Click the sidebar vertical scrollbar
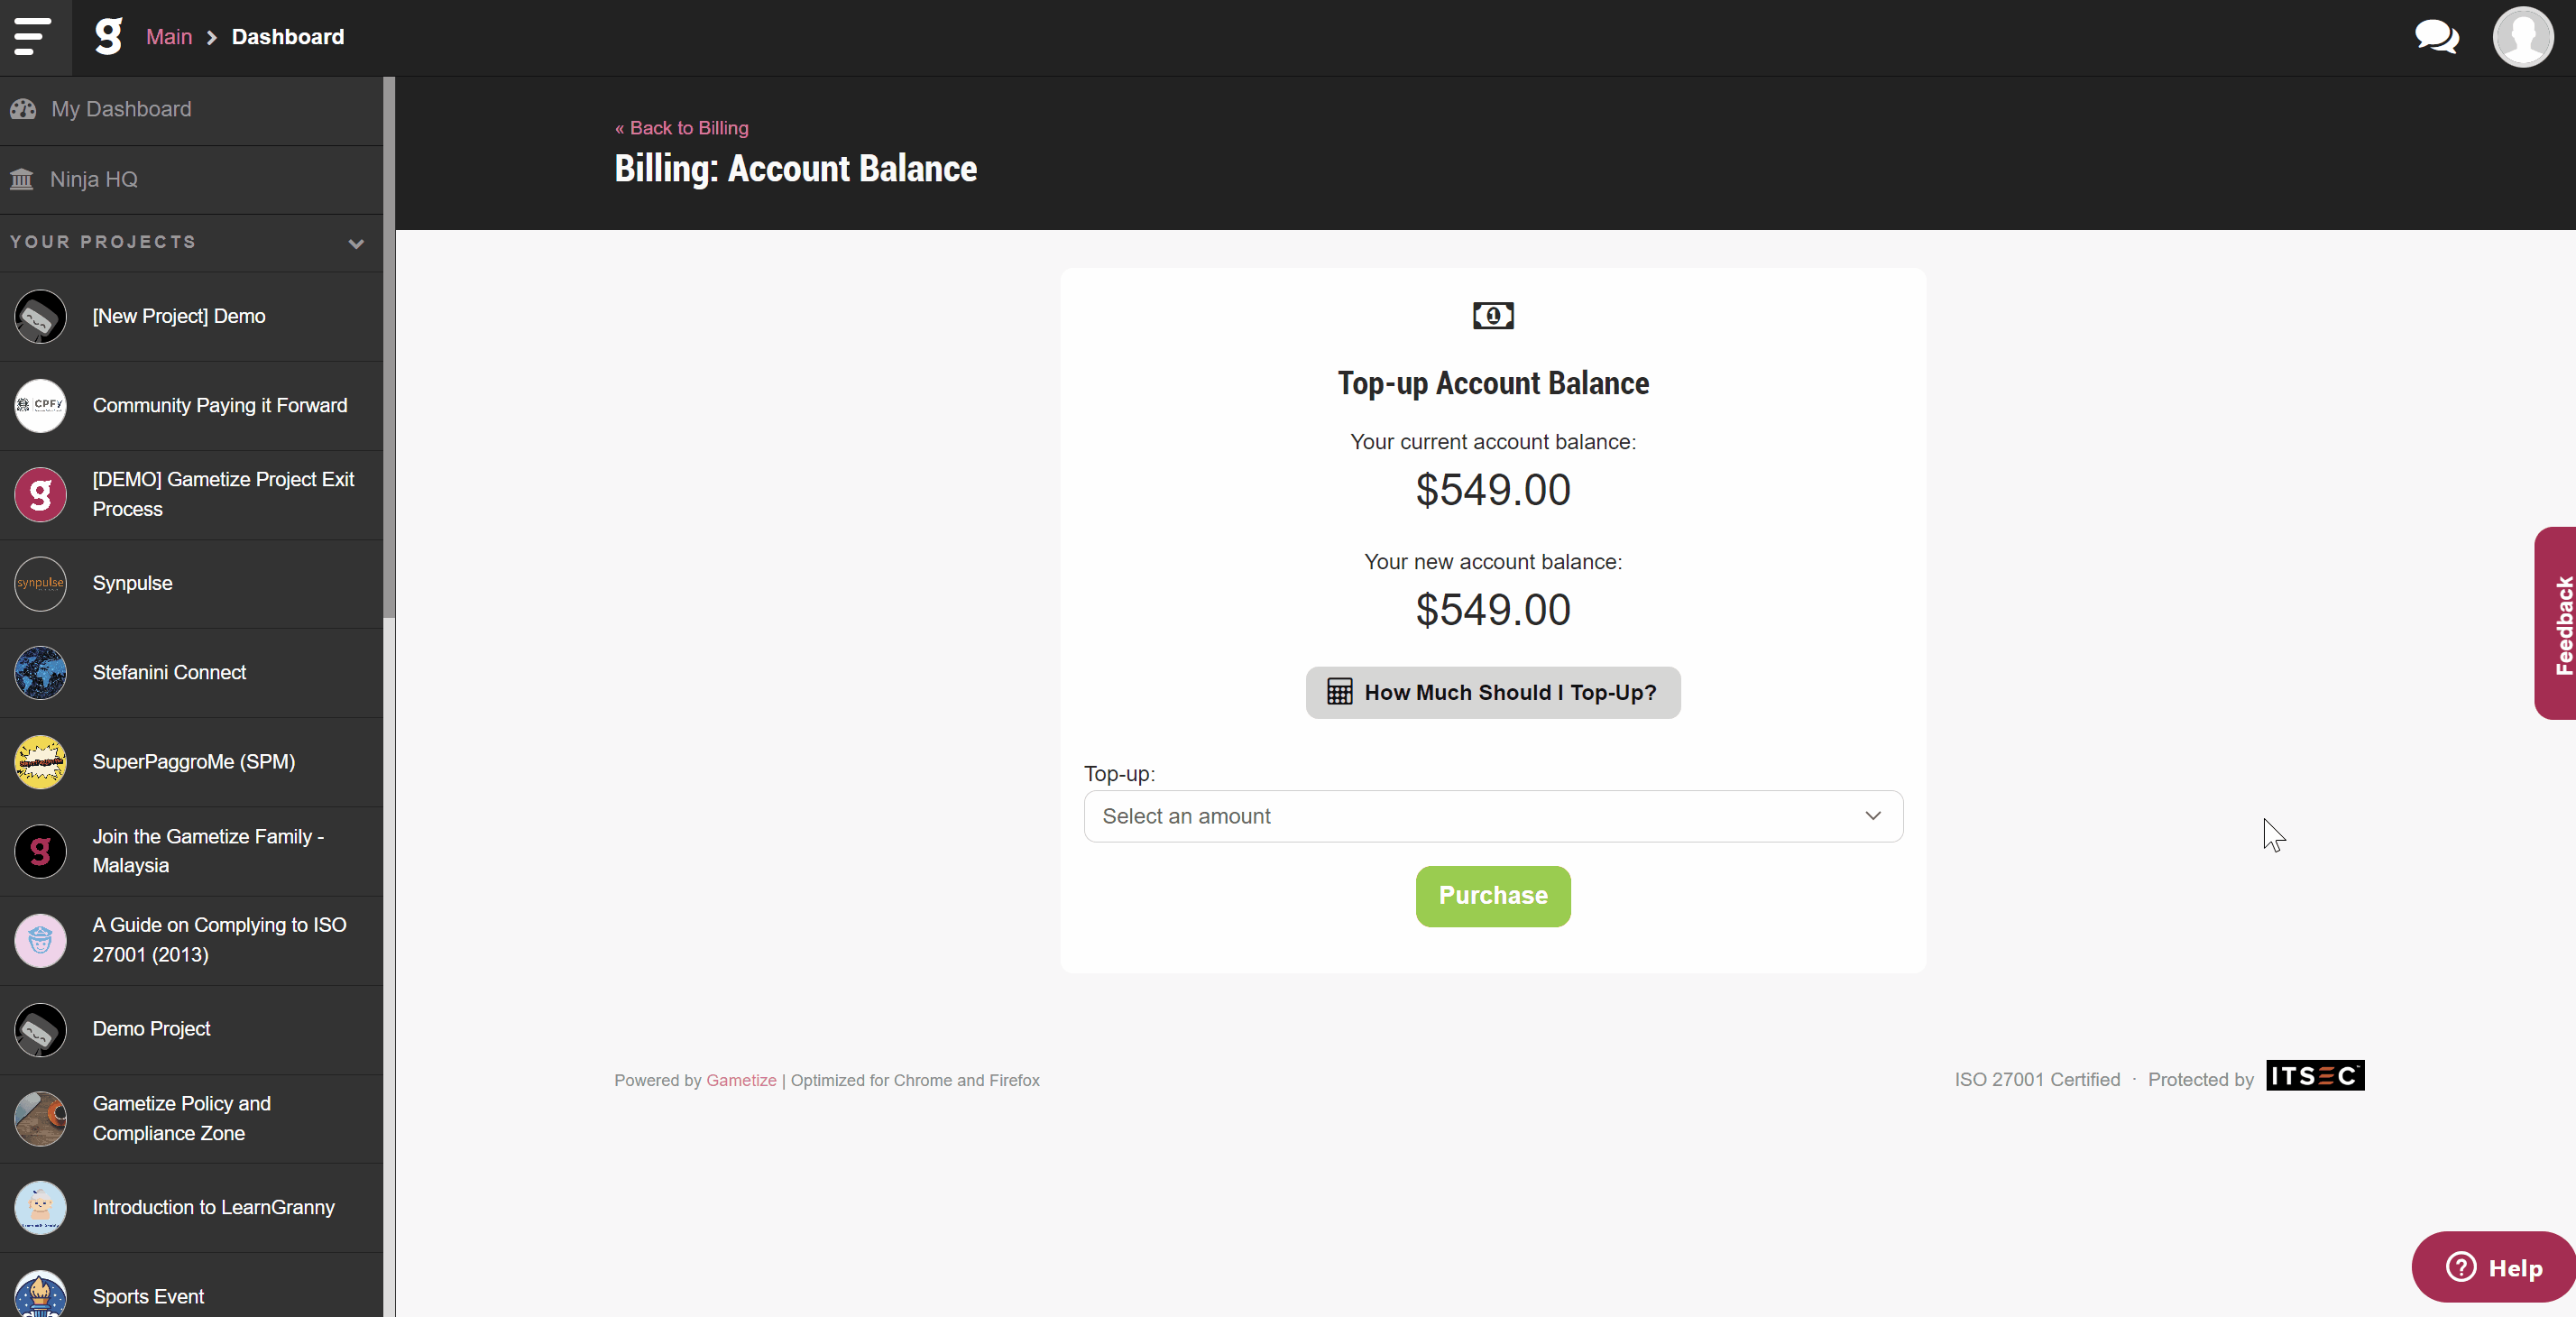This screenshot has width=2576, height=1317. (x=389, y=348)
